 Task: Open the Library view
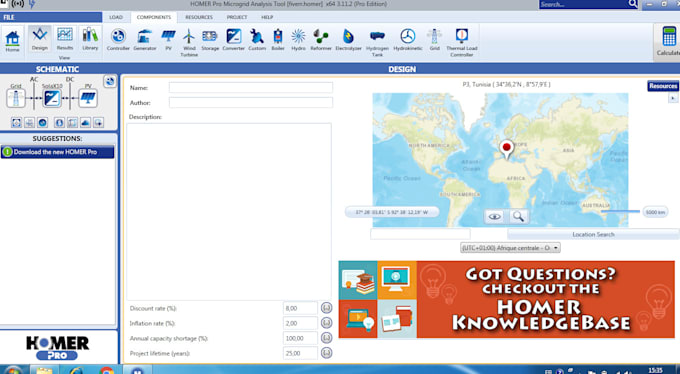[x=90, y=39]
